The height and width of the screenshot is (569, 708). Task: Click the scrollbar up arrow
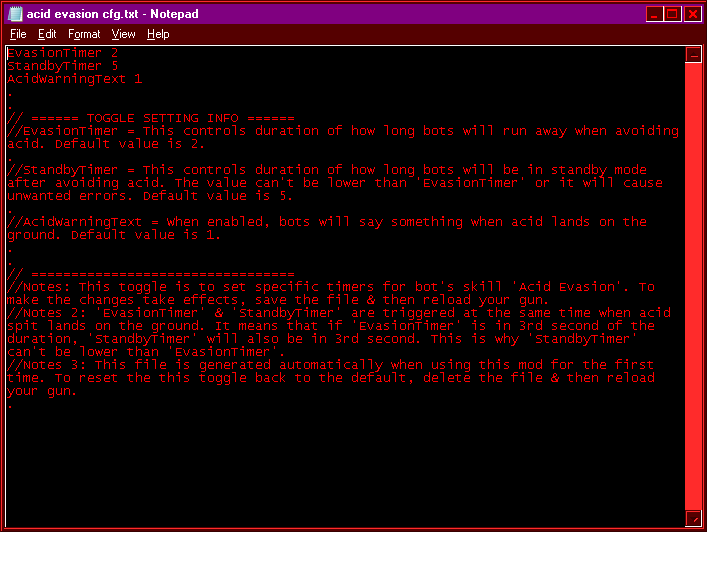coord(693,55)
